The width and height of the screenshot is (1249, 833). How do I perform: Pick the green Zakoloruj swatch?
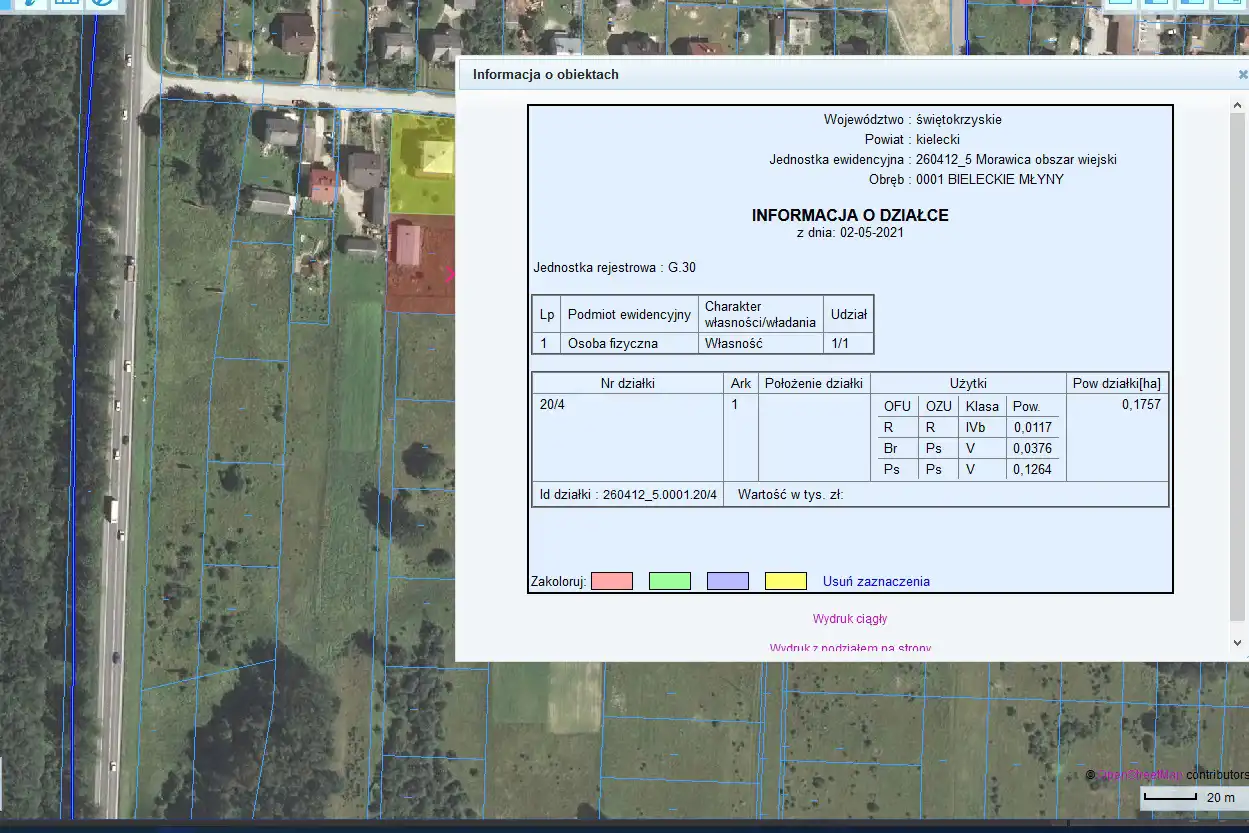click(669, 581)
